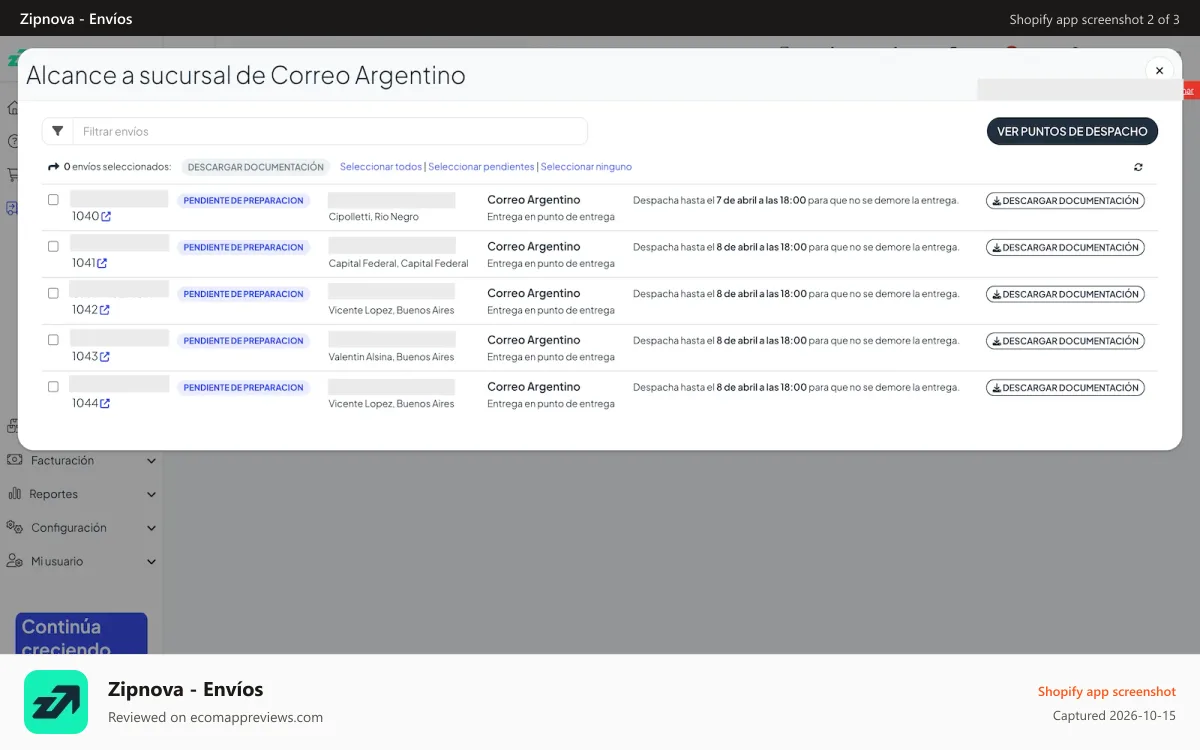Click the Correo Argentino carrier name on row 1040
The width and height of the screenshot is (1200, 750).
534,200
